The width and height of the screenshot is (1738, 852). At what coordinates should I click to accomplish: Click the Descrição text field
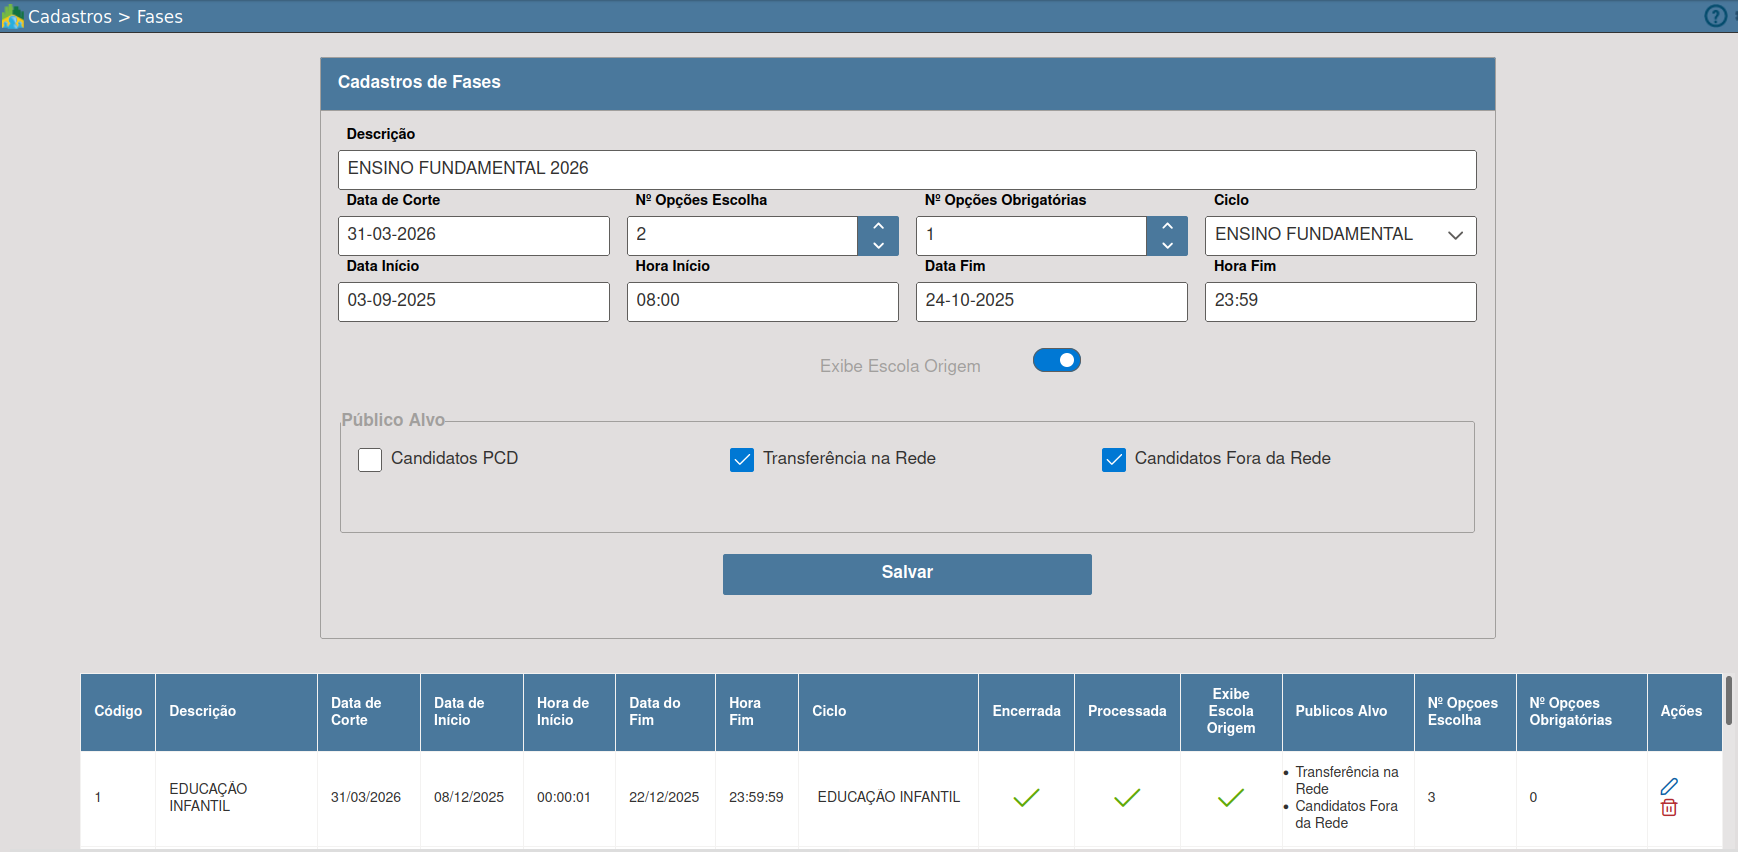coord(906,170)
